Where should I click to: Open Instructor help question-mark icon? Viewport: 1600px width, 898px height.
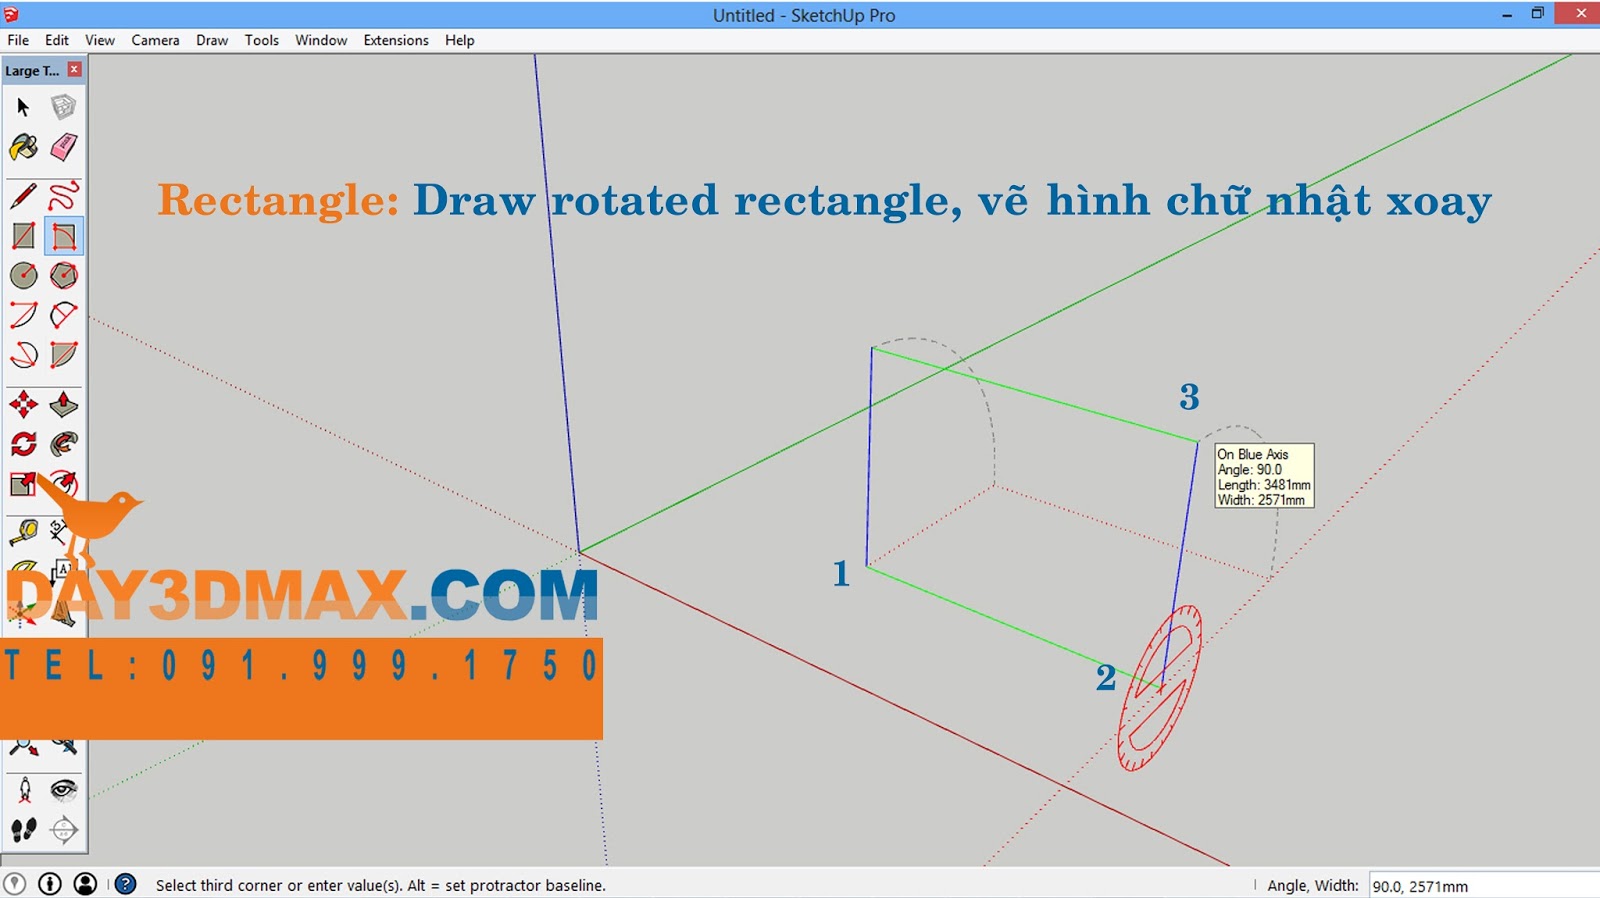tap(125, 884)
